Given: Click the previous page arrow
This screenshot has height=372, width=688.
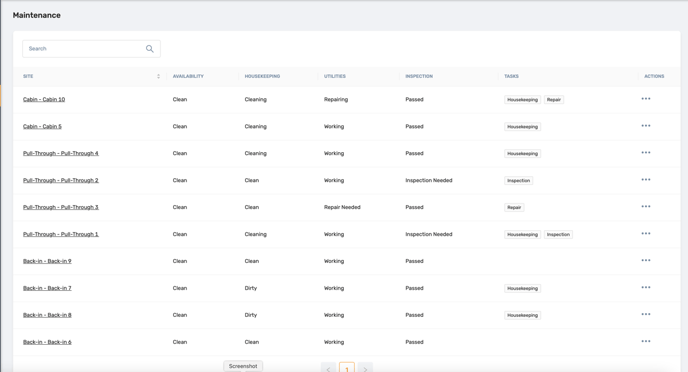Looking at the screenshot, I should tap(328, 368).
